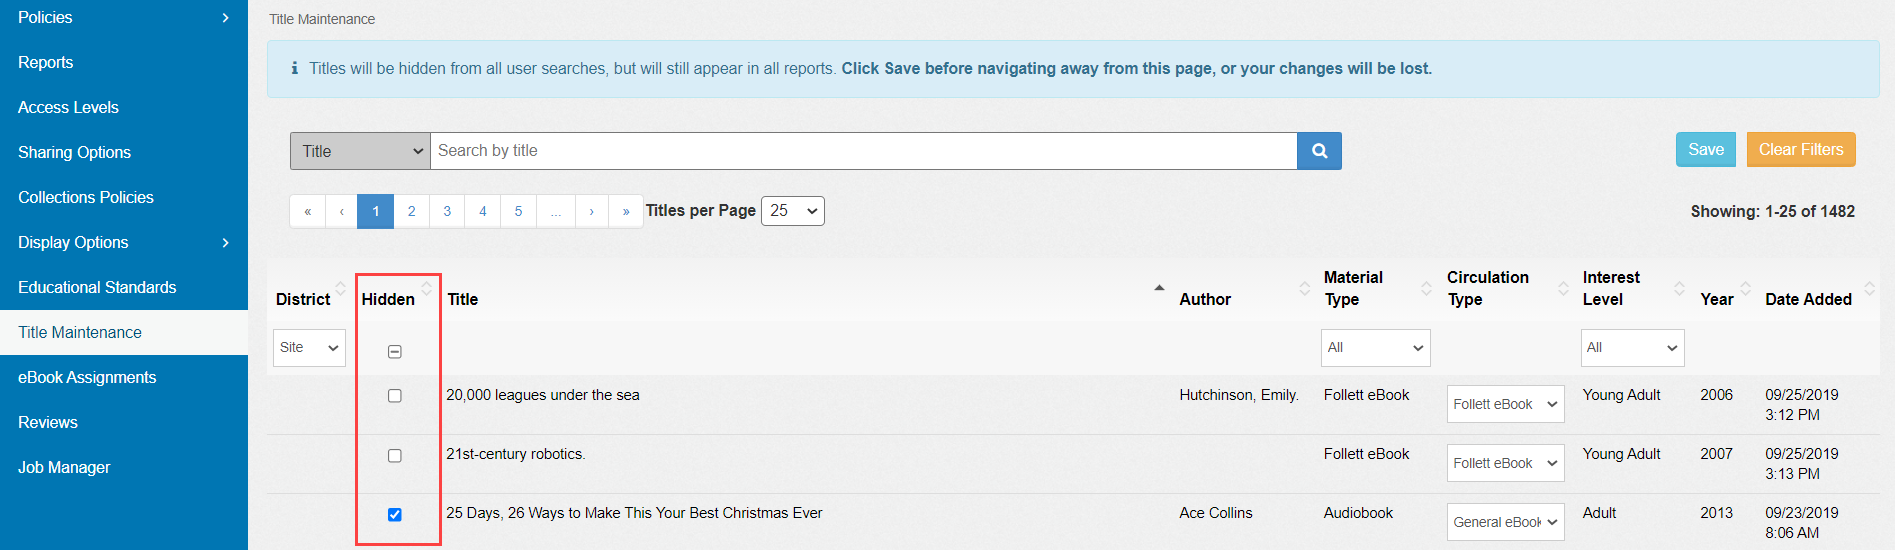The width and height of the screenshot is (1895, 550).
Task: Sort by the Year column arrows
Action: point(1745,288)
